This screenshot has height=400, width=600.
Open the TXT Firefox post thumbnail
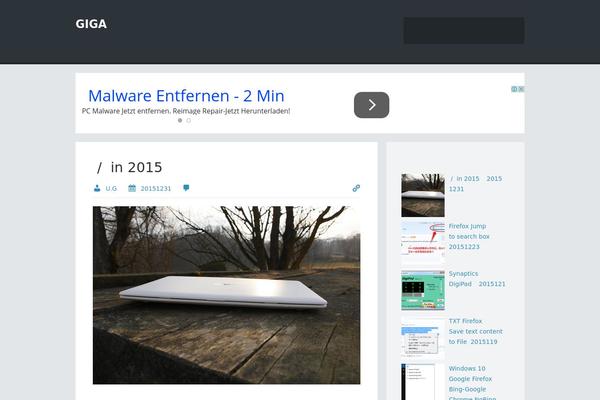(x=423, y=338)
